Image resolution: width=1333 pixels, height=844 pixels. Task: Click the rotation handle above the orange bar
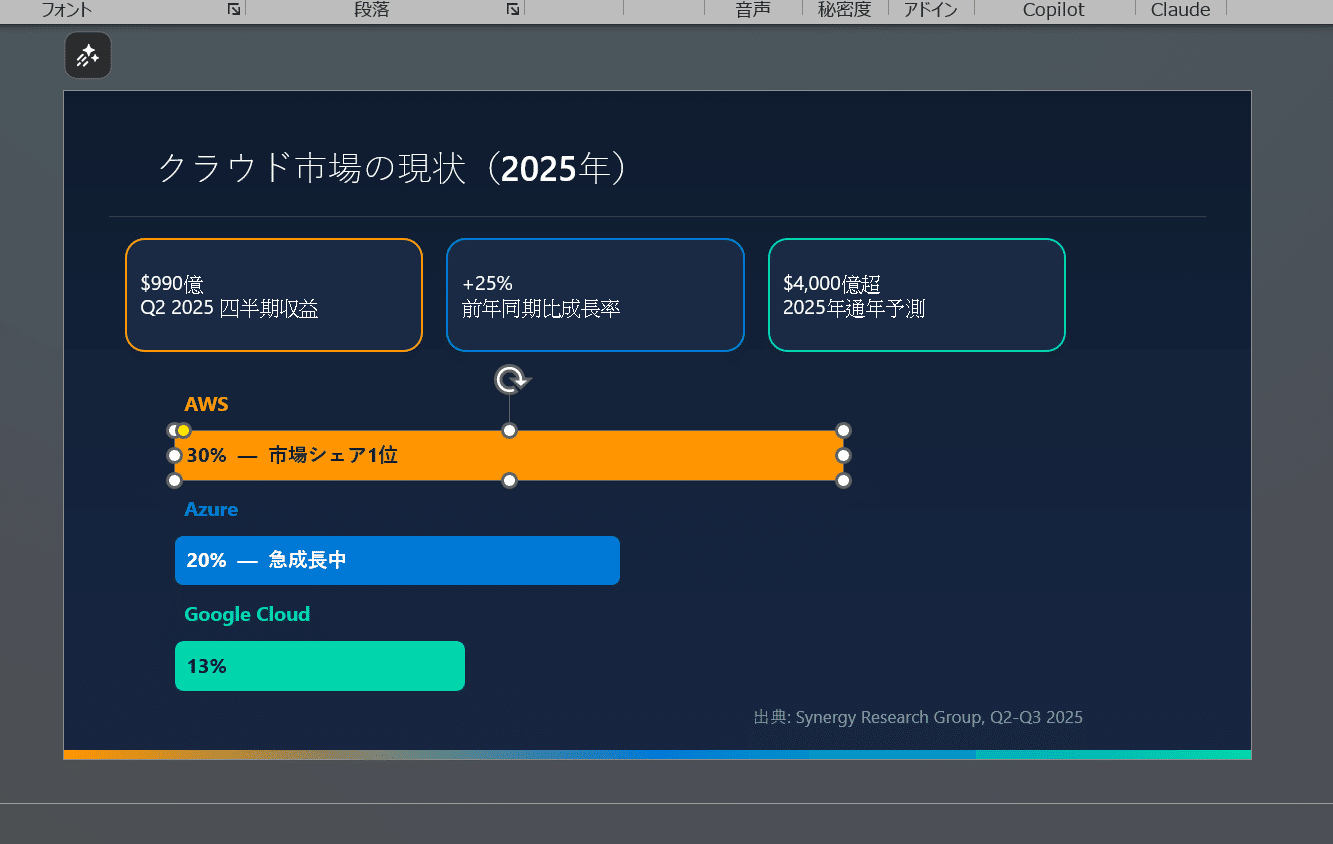510,380
